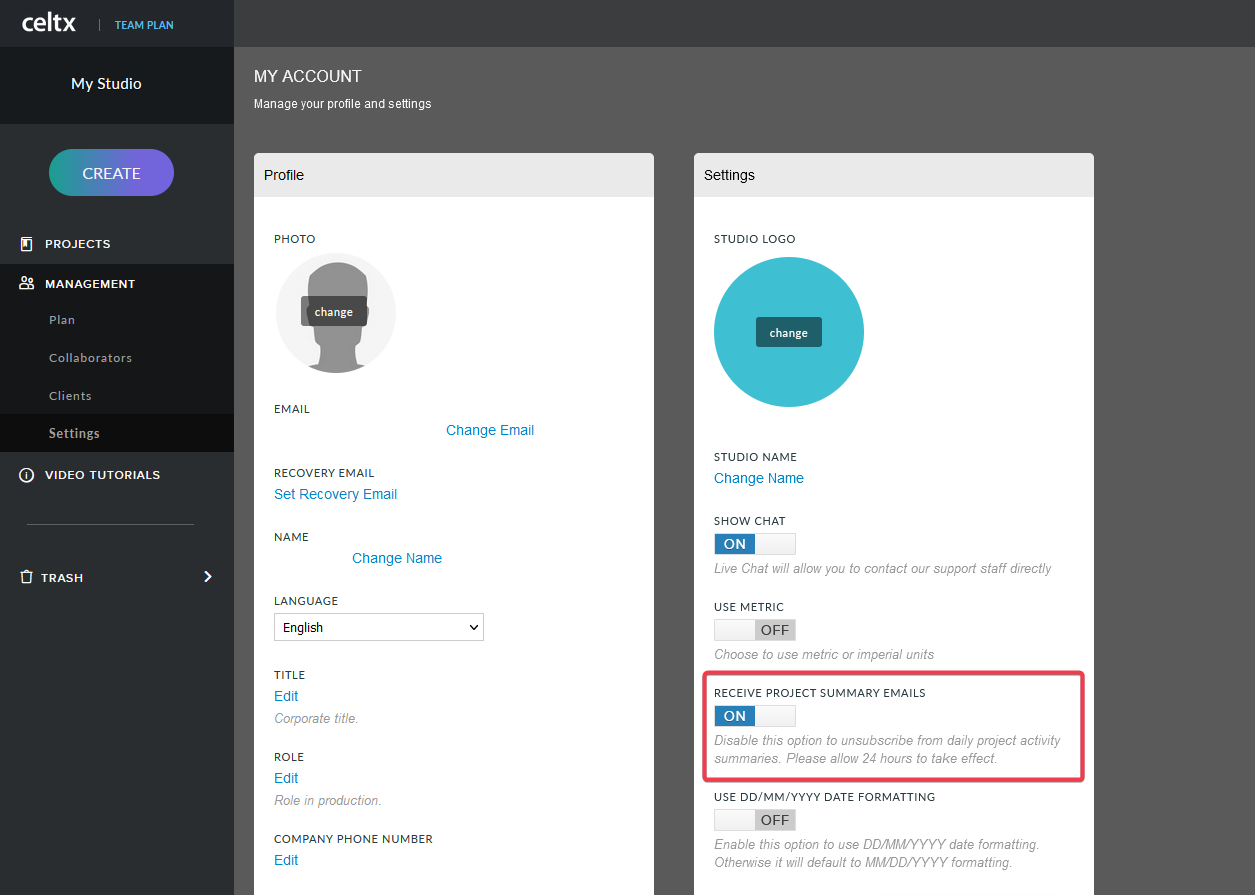
Task: Click the Live Chat description text
Action: [883, 568]
